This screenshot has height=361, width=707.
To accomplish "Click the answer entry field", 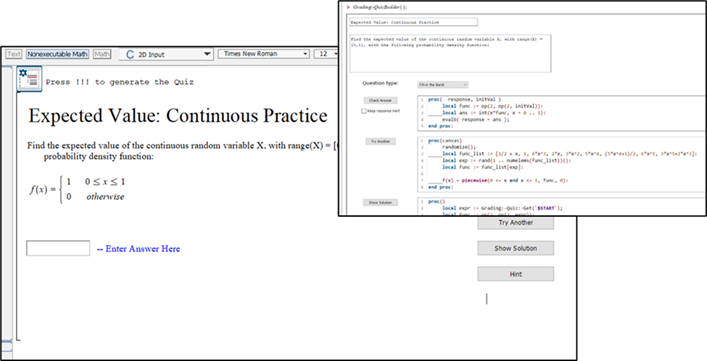I will pyautogui.click(x=58, y=248).
